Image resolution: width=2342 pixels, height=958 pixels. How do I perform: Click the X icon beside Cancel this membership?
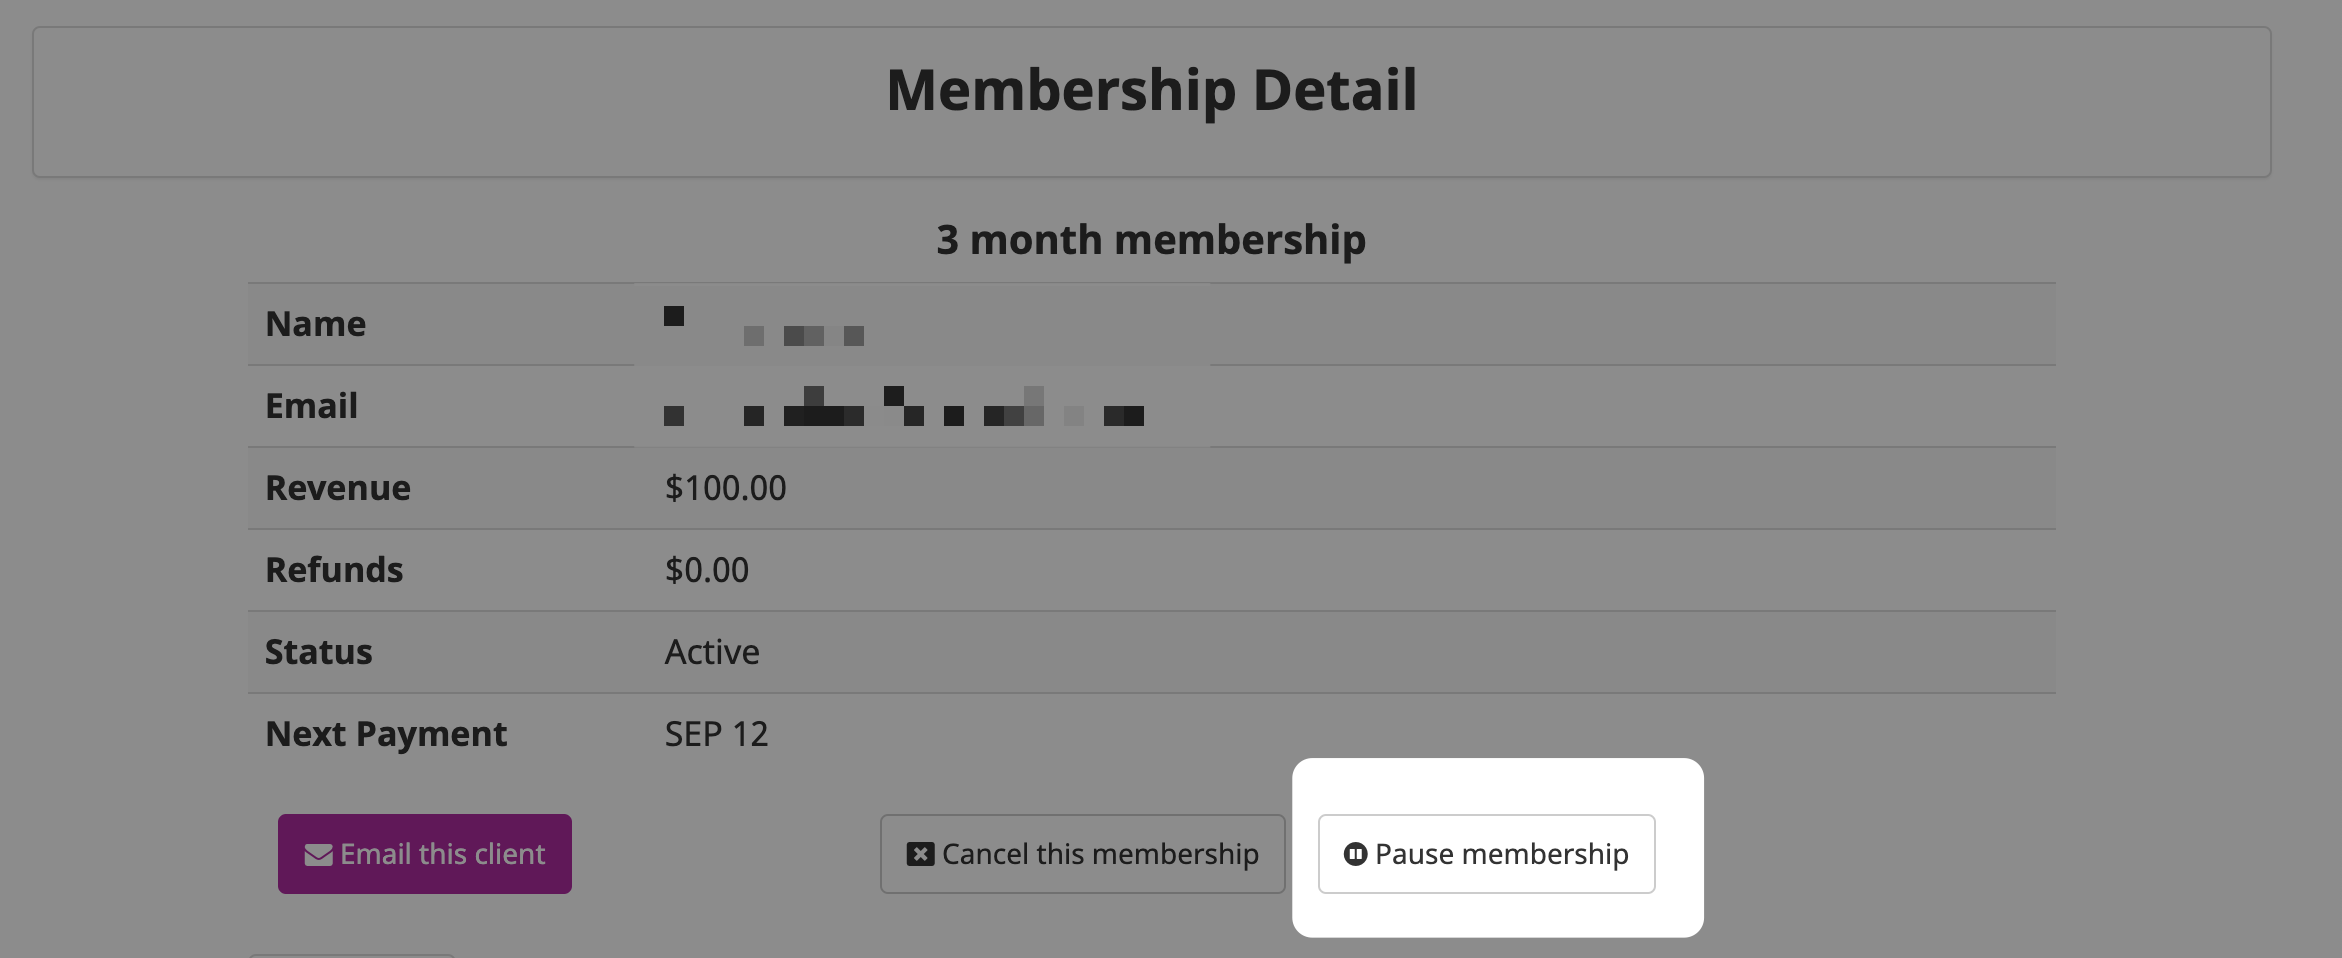pyautogui.click(x=920, y=854)
